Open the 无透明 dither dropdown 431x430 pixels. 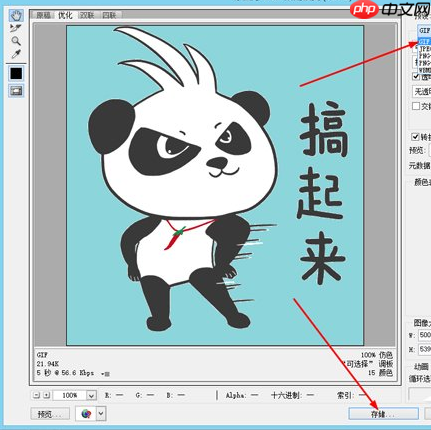(422, 91)
